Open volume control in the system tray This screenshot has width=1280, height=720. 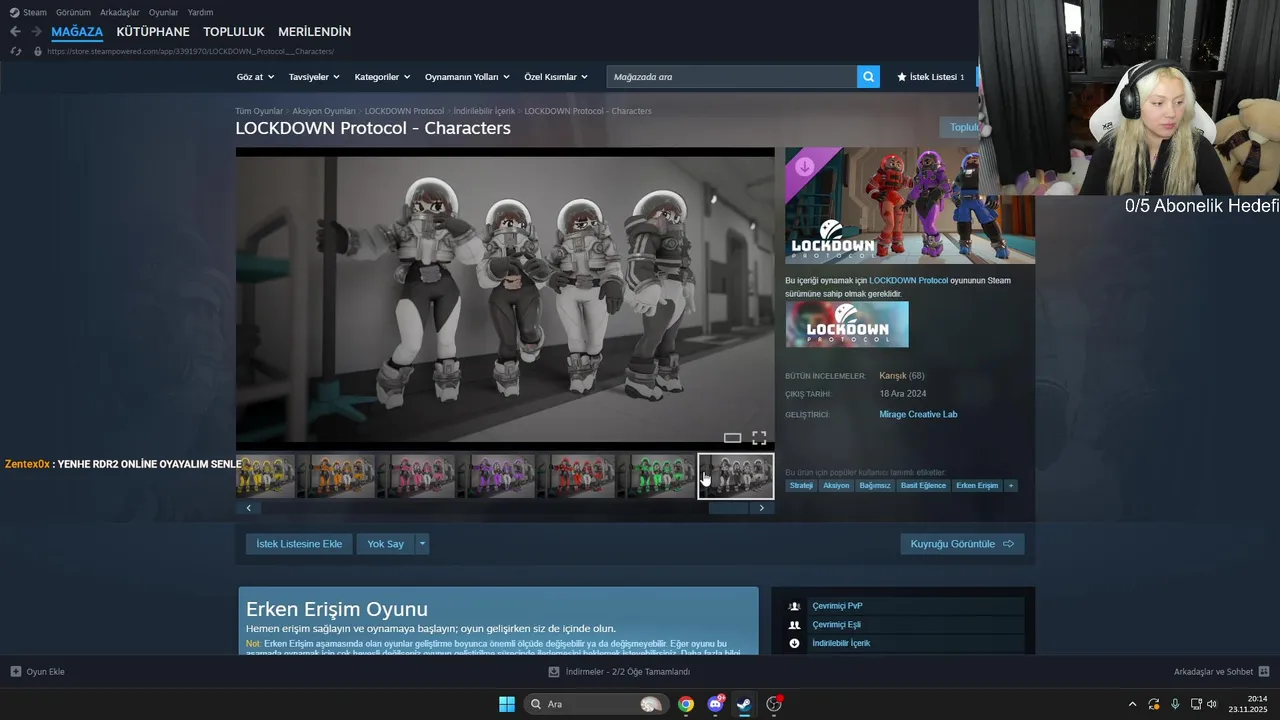click(x=1212, y=704)
